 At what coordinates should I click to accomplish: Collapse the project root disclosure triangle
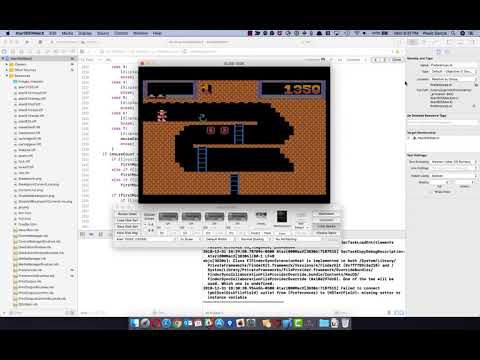click(x=3, y=59)
